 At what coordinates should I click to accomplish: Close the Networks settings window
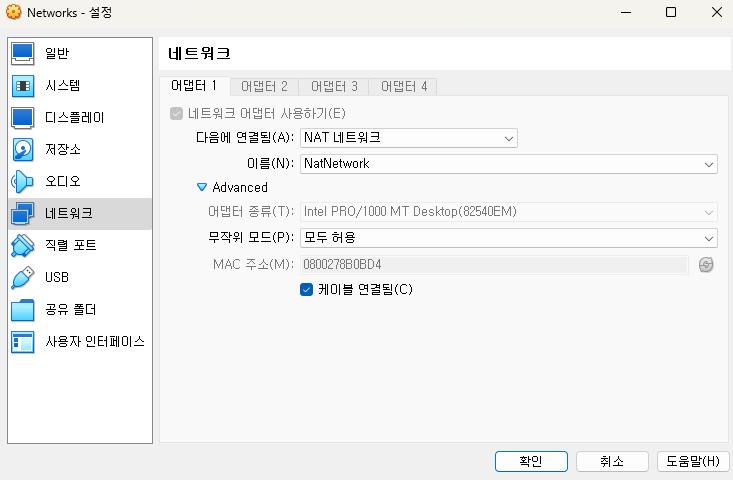pyautogui.click(x=717, y=12)
